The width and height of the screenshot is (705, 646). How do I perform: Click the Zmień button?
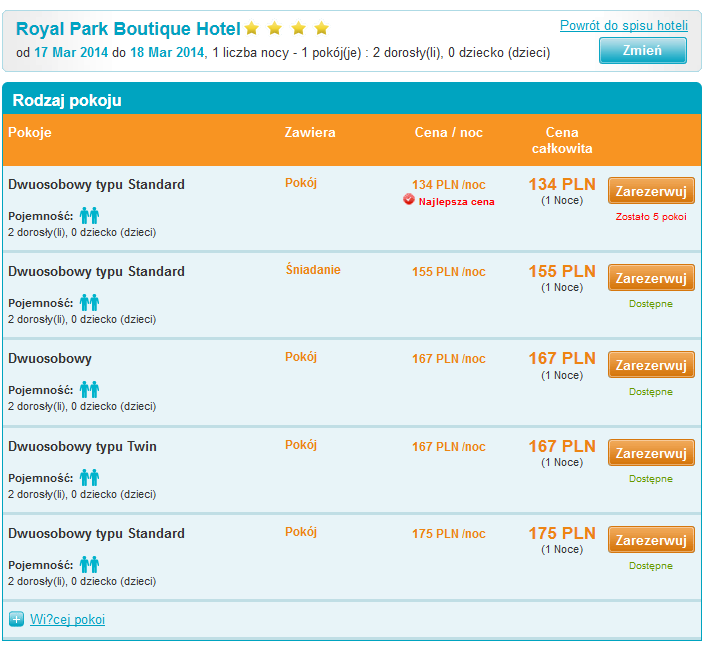pyautogui.click(x=643, y=50)
